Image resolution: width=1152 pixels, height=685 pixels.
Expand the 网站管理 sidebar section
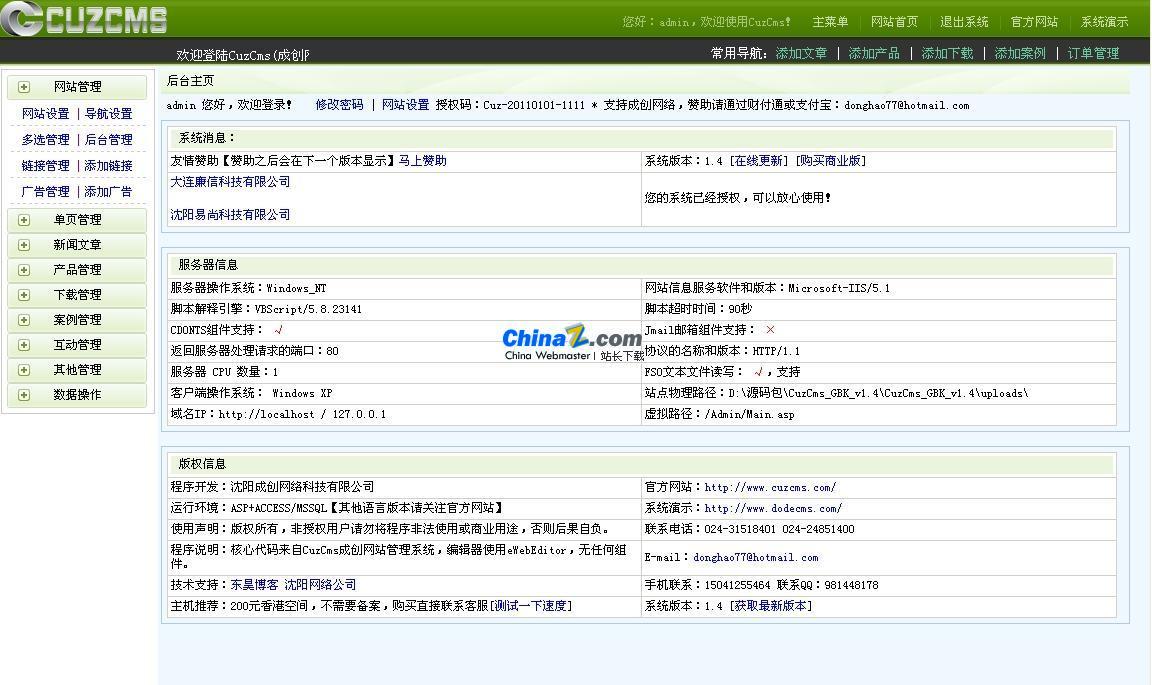[22, 87]
